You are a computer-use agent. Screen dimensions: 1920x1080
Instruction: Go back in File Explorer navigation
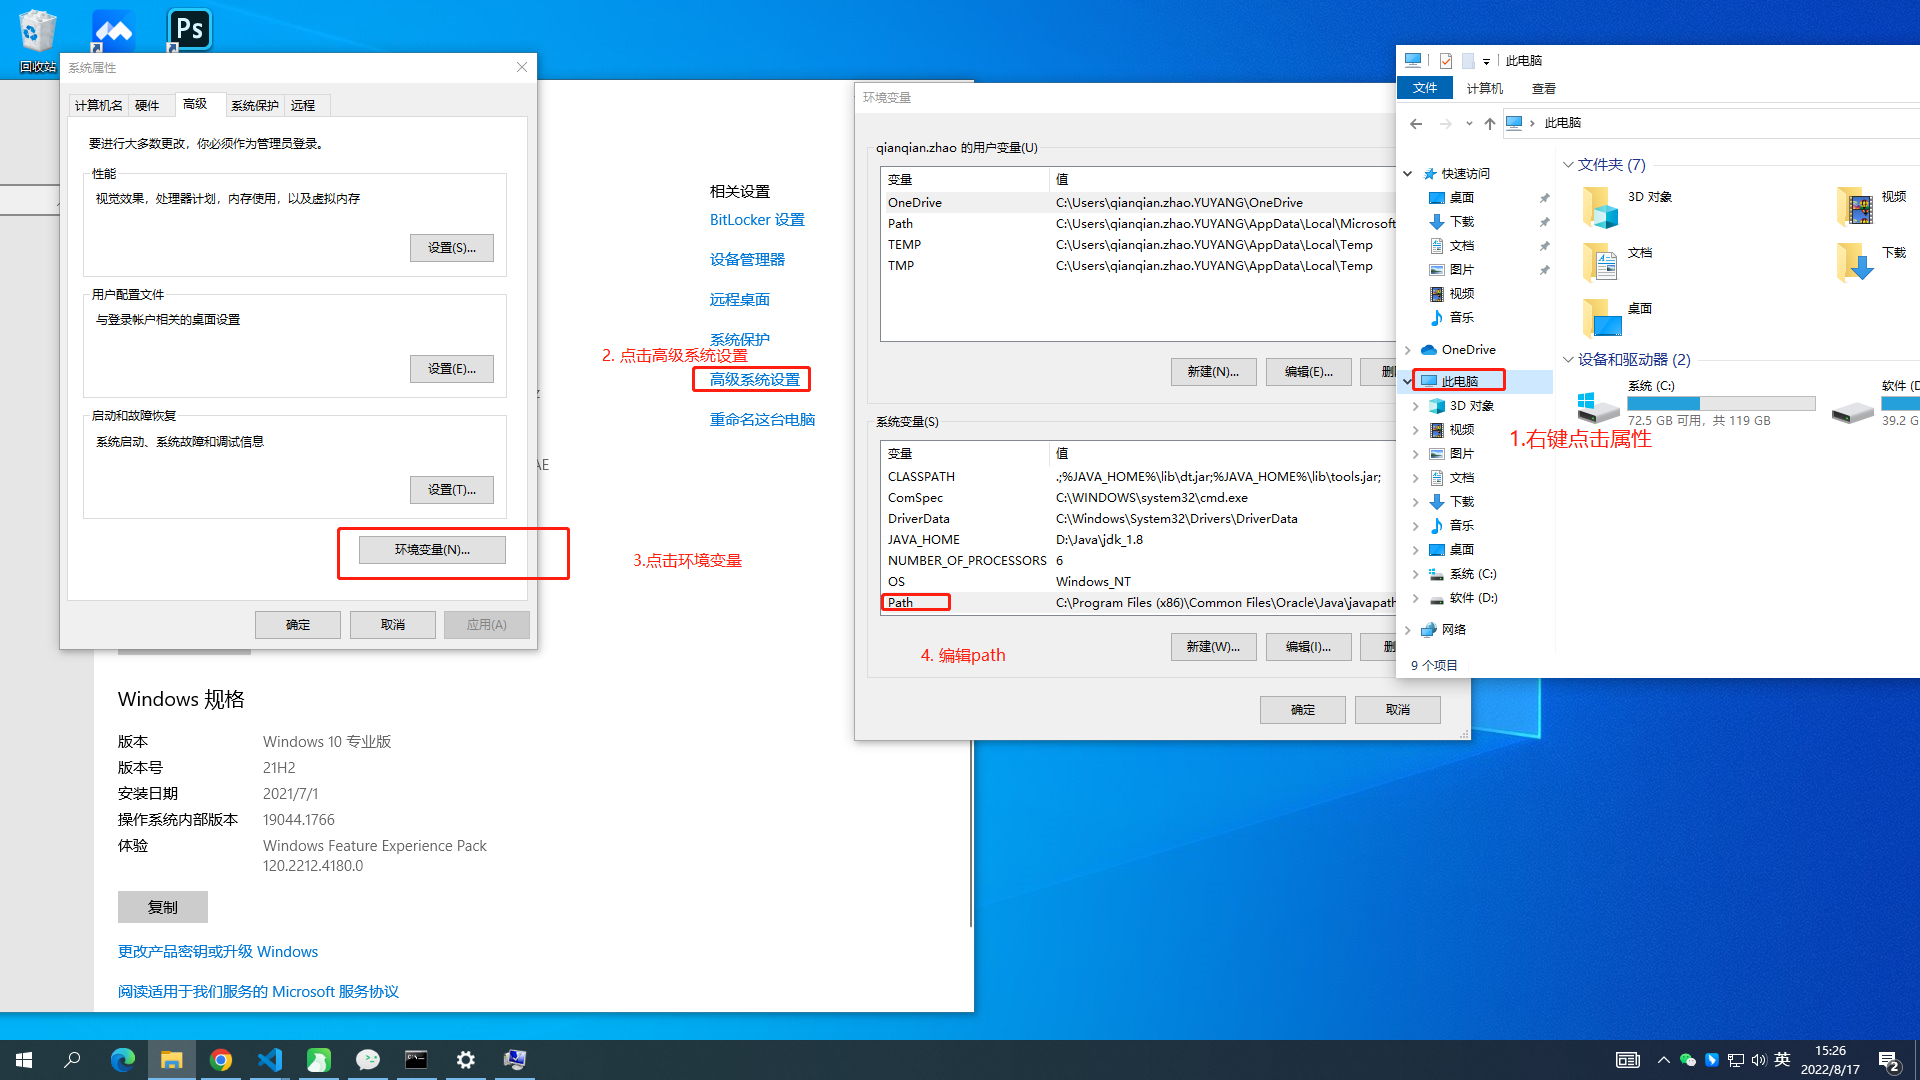(x=1416, y=123)
